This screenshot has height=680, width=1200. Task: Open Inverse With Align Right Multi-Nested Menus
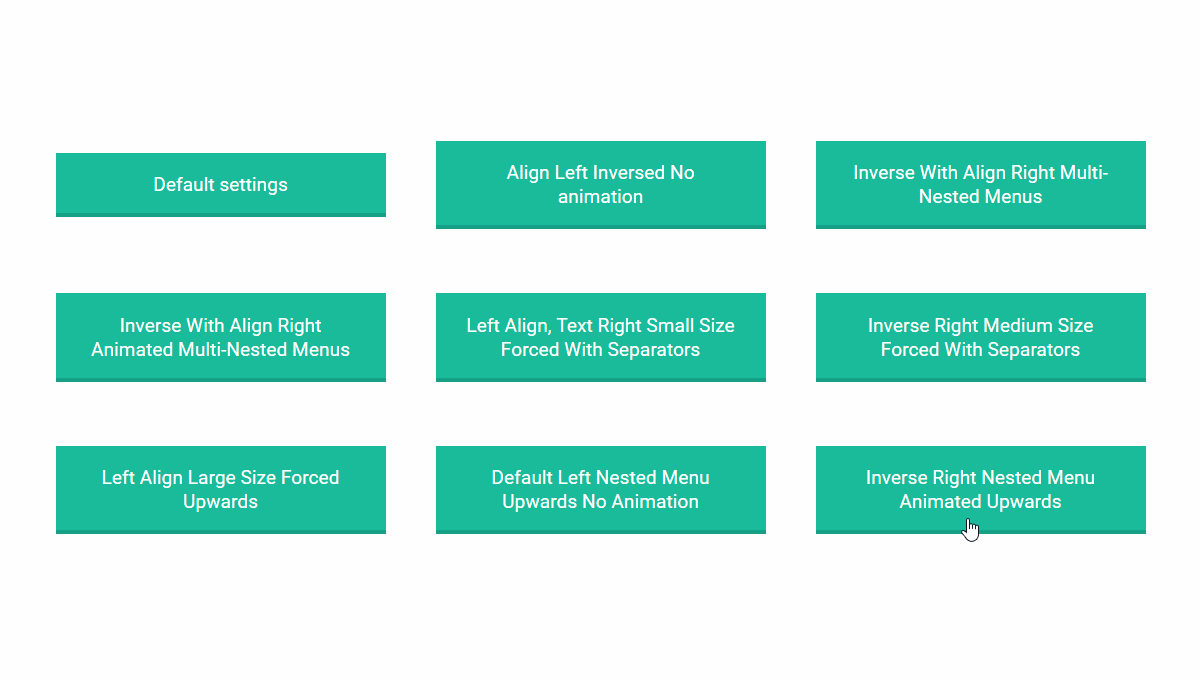pos(980,184)
